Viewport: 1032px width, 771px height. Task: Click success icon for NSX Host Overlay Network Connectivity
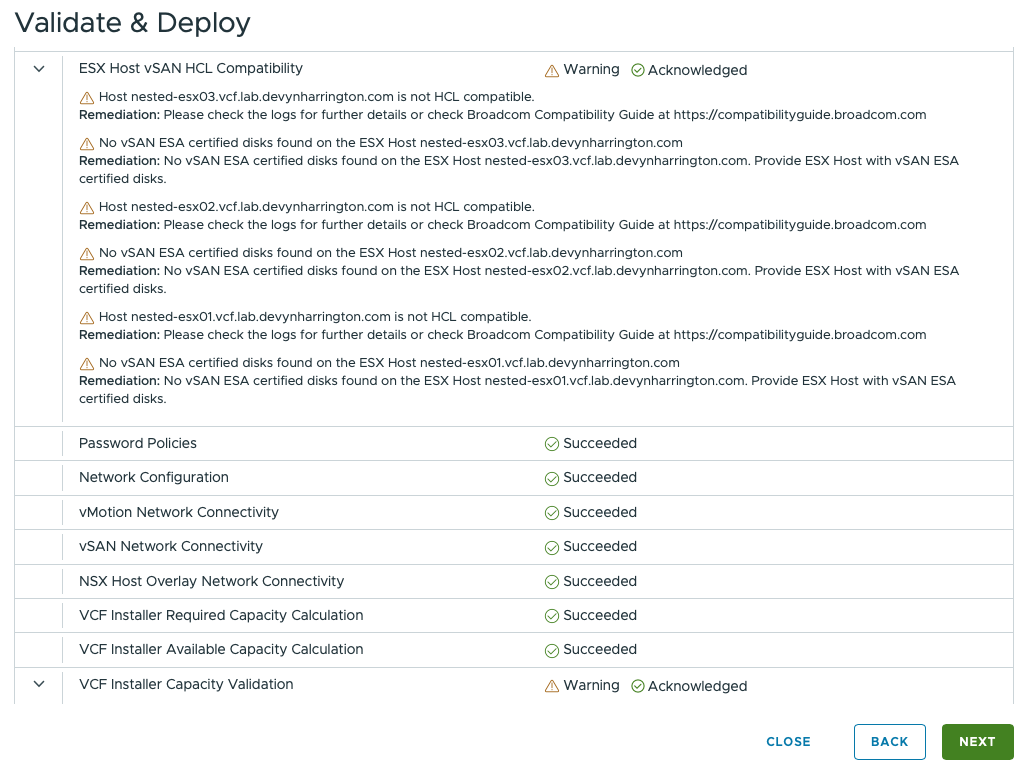552,582
